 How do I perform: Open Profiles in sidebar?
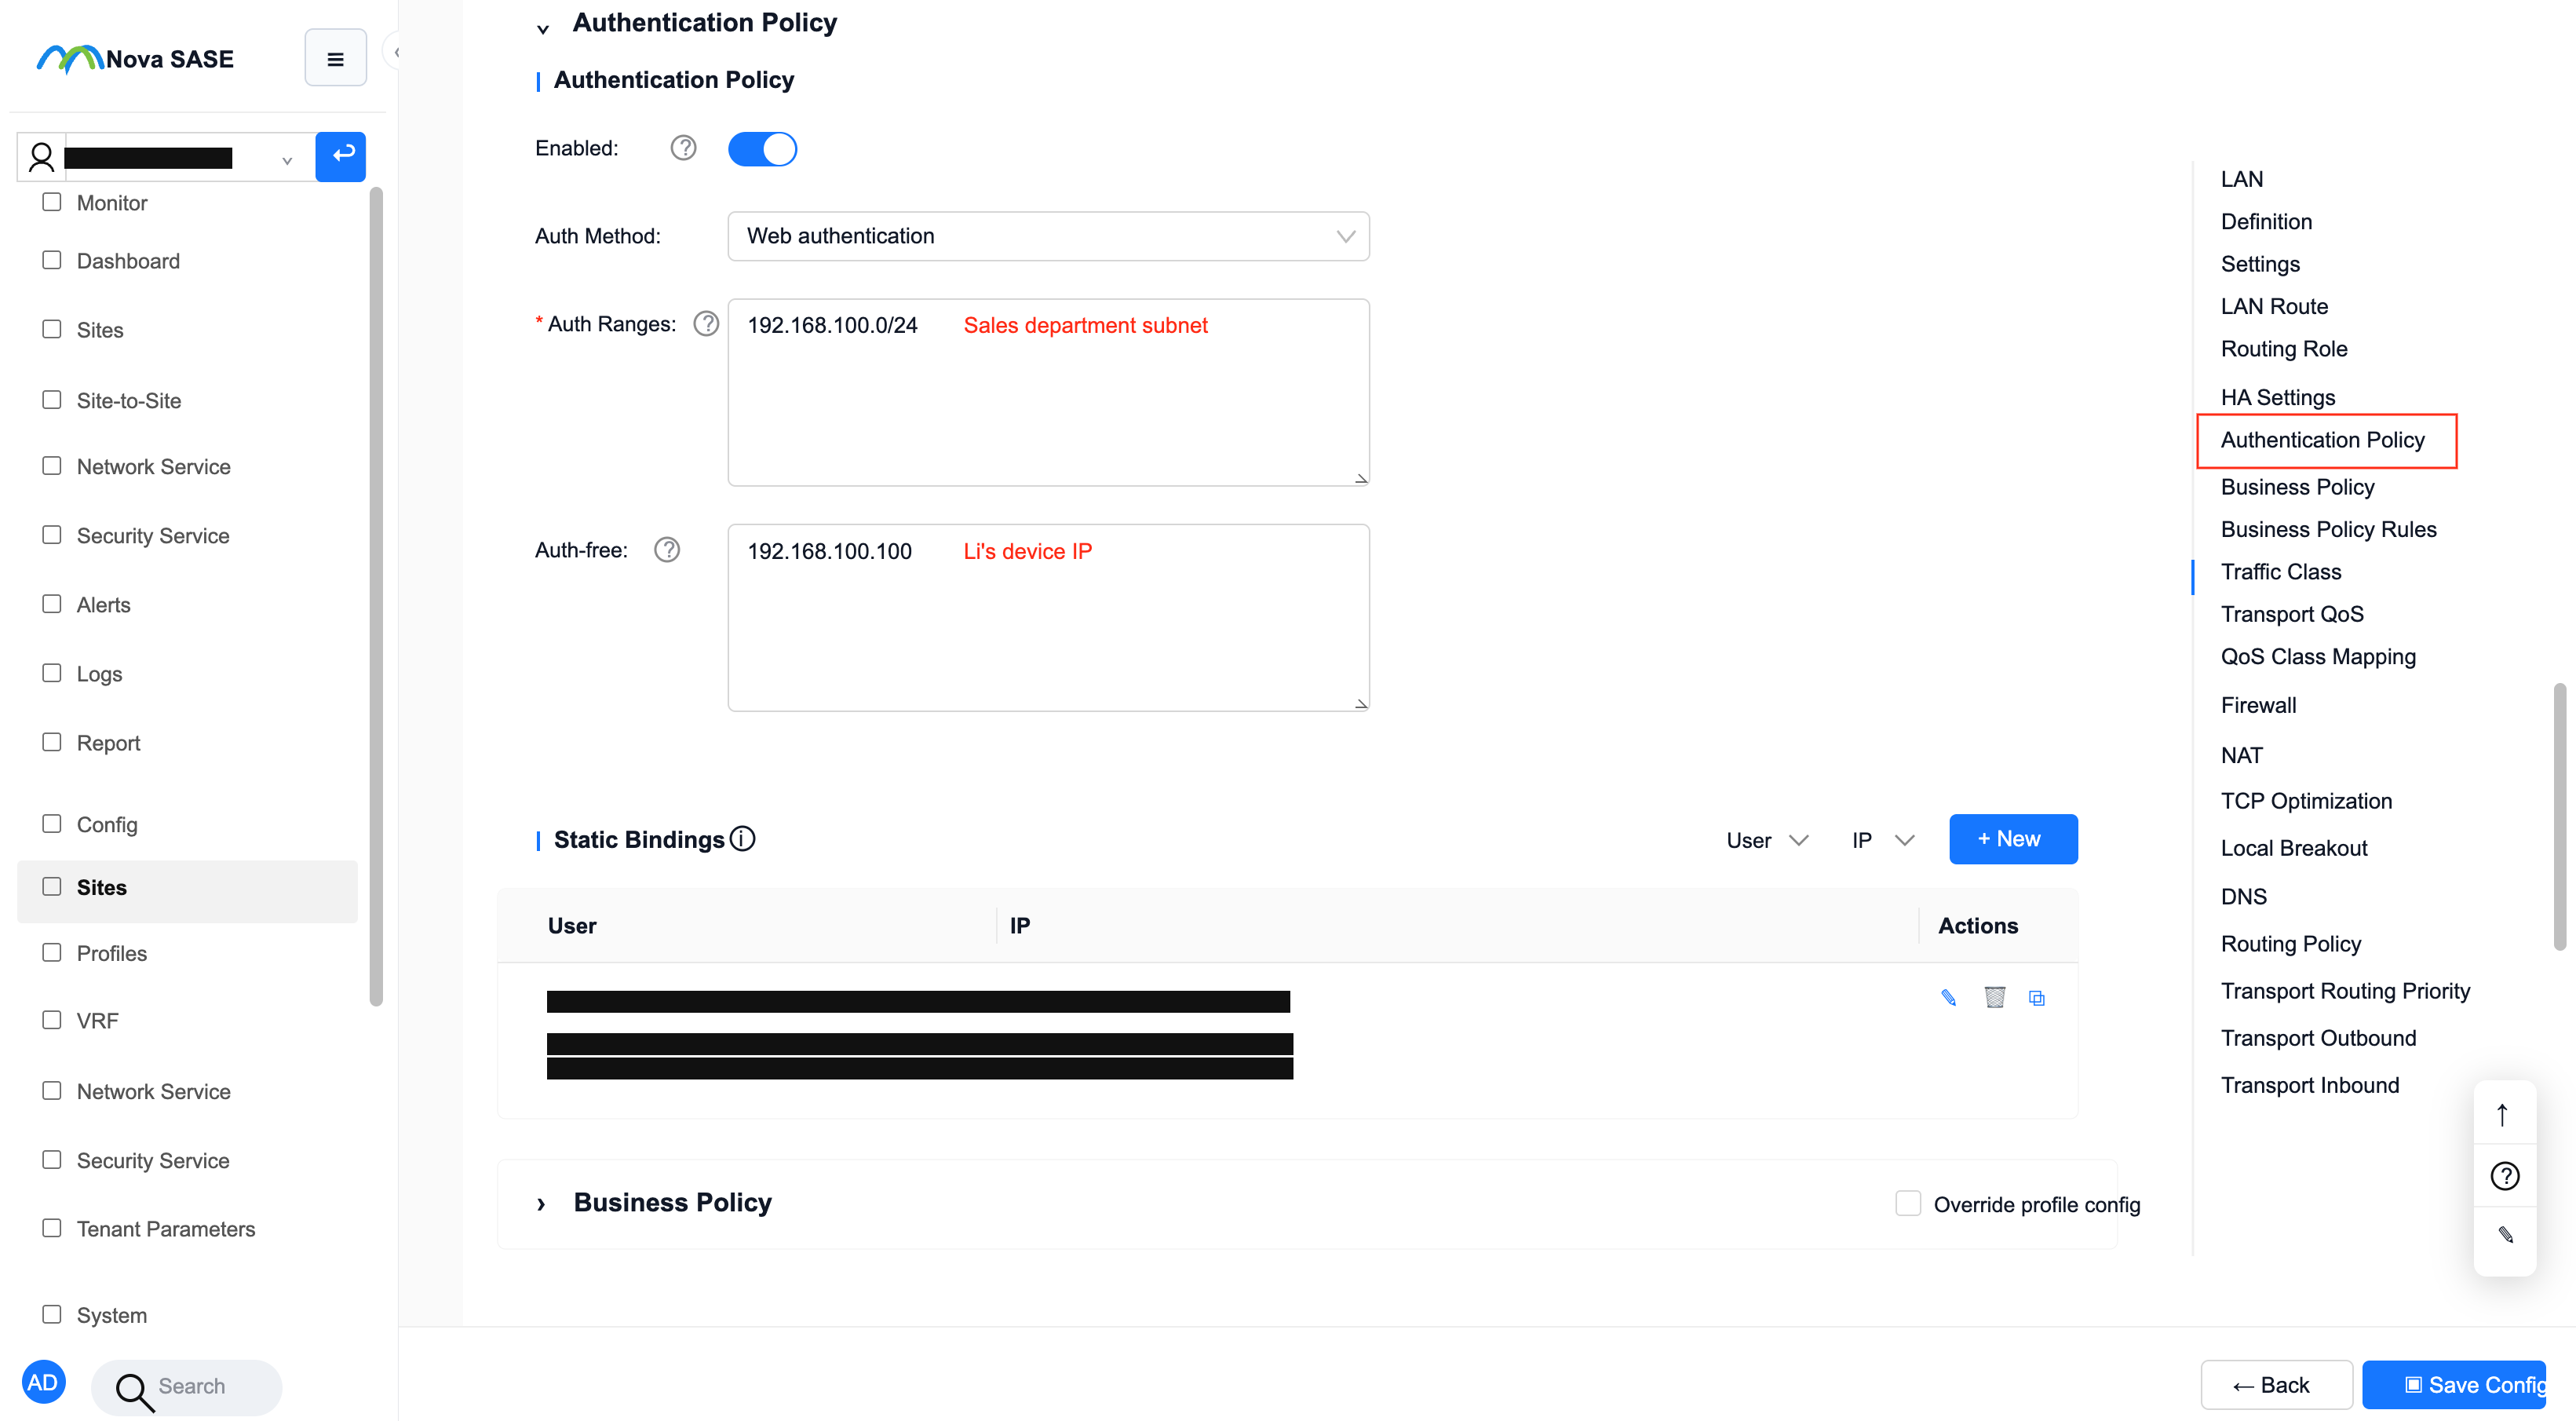point(111,954)
